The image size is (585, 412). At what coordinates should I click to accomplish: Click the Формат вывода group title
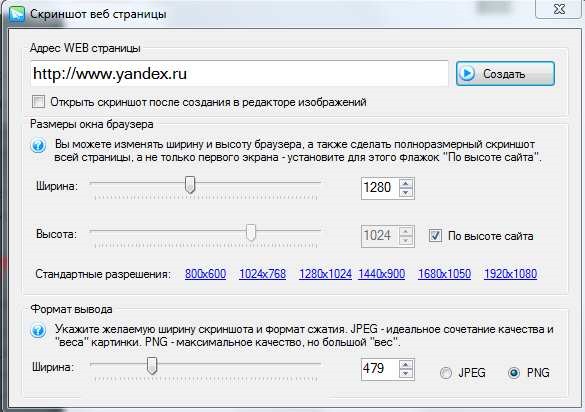pos(71,309)
